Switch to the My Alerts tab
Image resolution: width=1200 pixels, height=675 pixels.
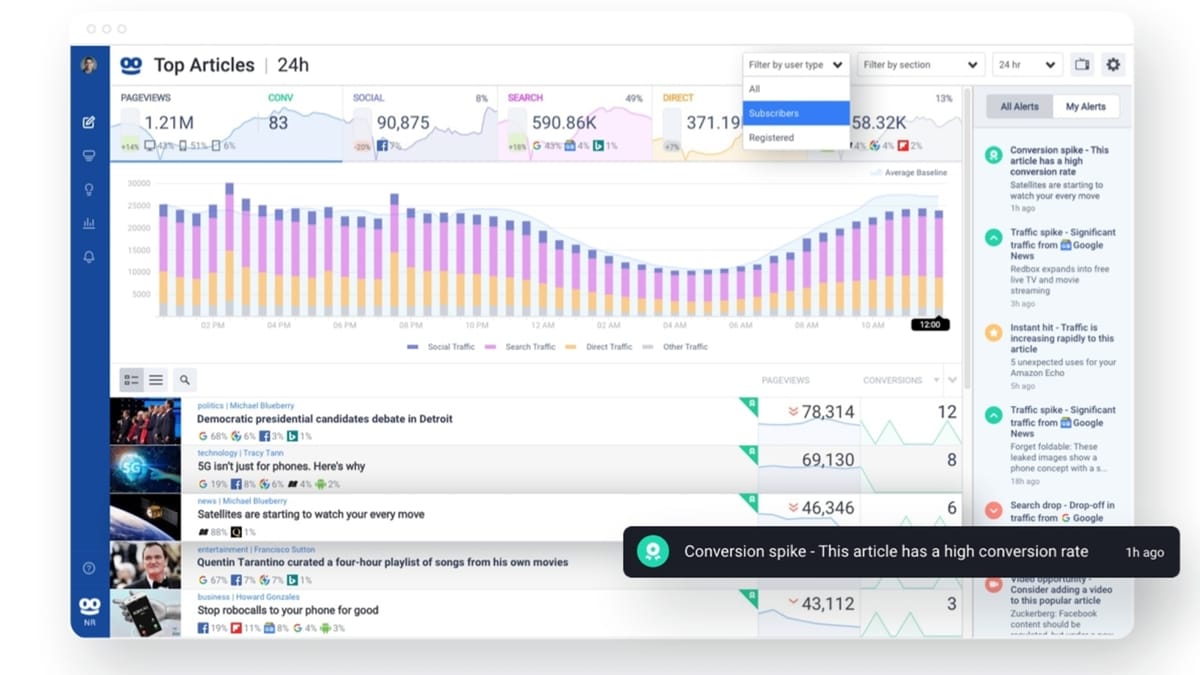point(1085,107)
